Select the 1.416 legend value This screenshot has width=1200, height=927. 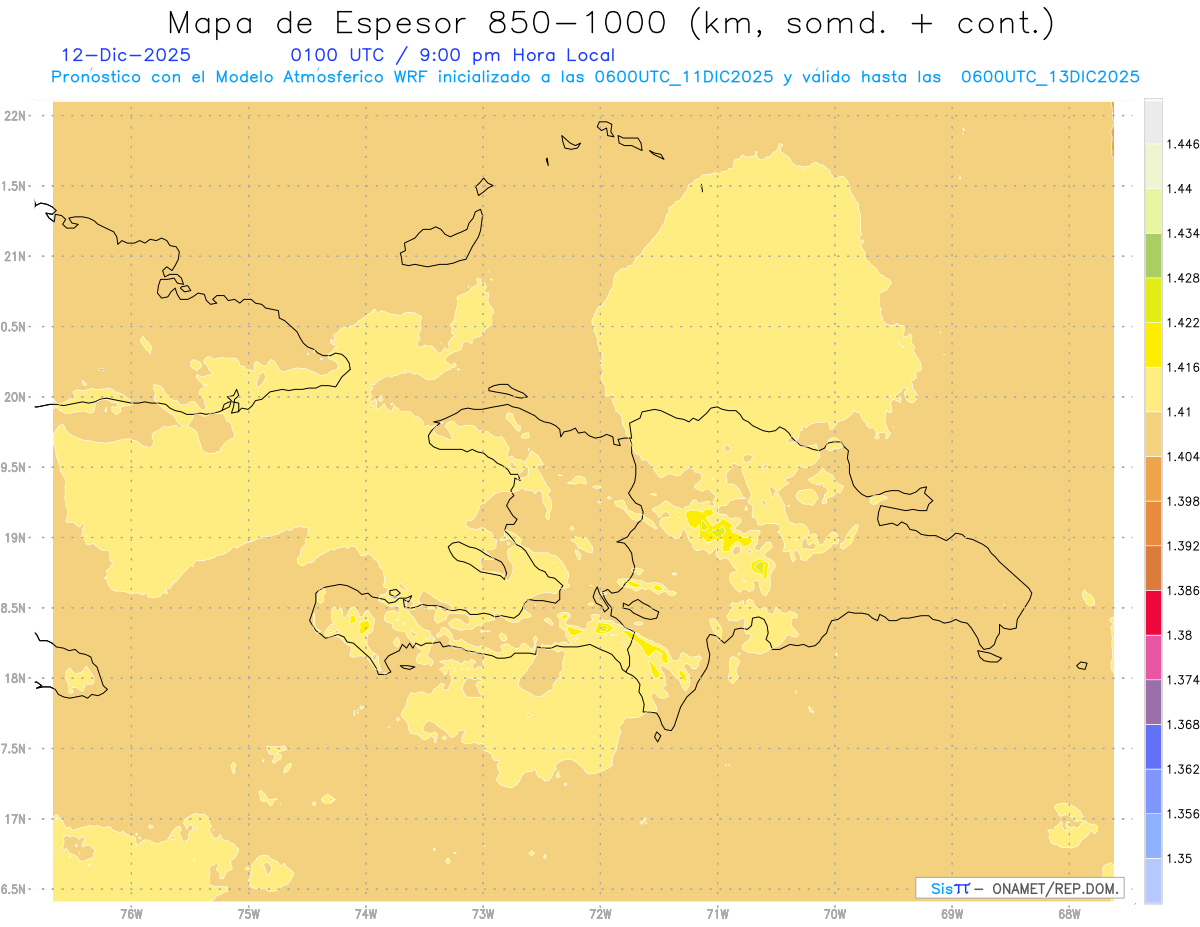[1185, 367]
